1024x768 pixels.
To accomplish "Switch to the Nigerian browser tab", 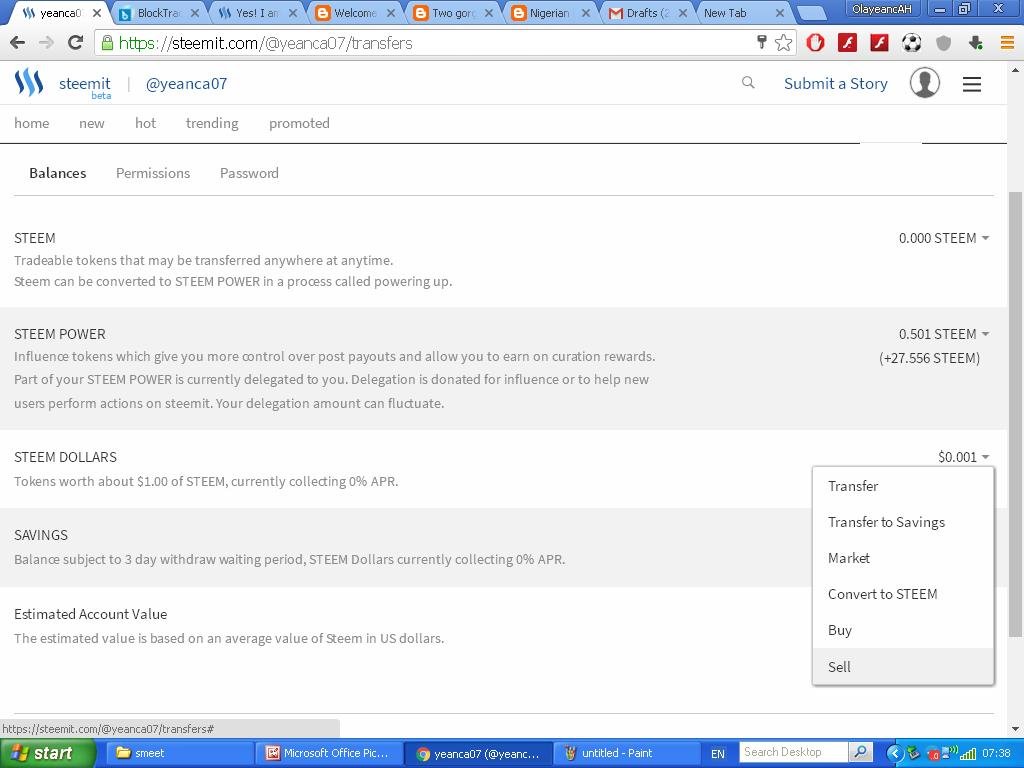I will click(551, 13).
